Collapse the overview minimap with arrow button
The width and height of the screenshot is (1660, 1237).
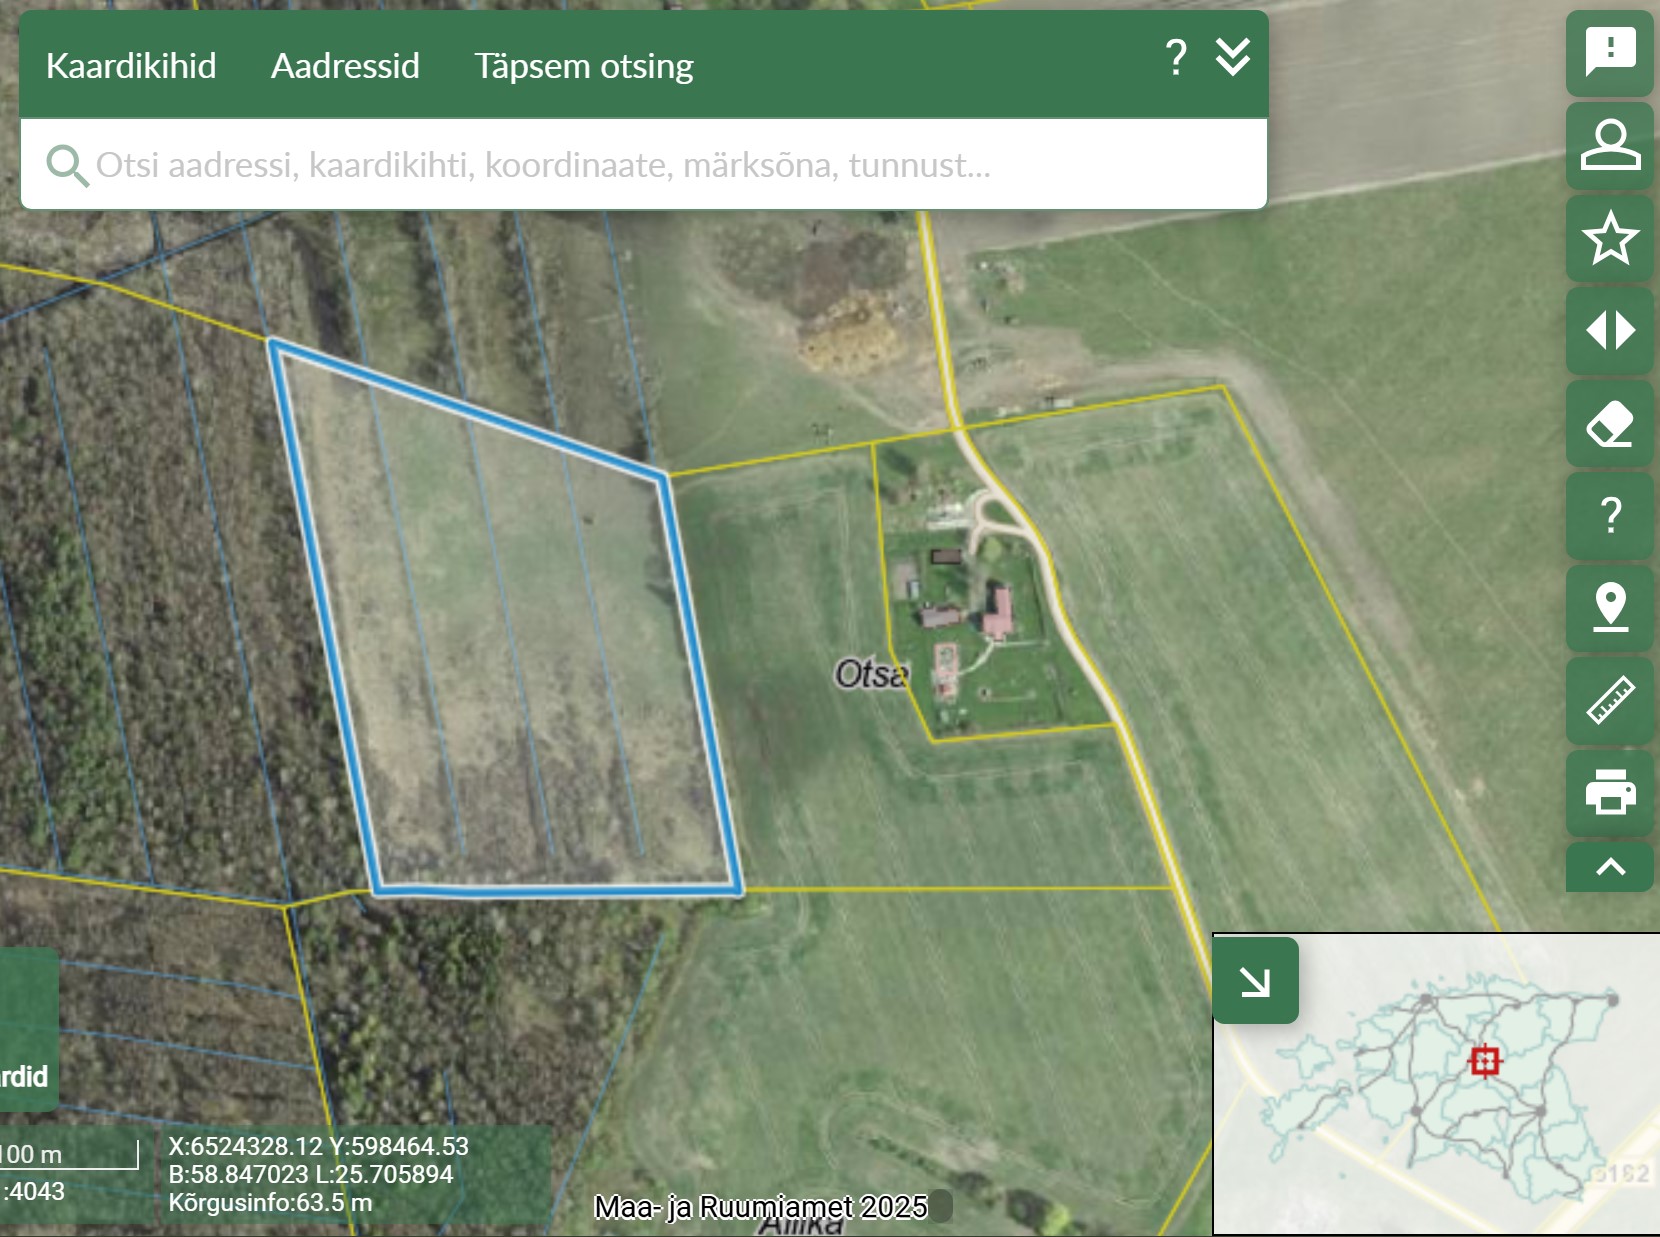pos(1255,981)
